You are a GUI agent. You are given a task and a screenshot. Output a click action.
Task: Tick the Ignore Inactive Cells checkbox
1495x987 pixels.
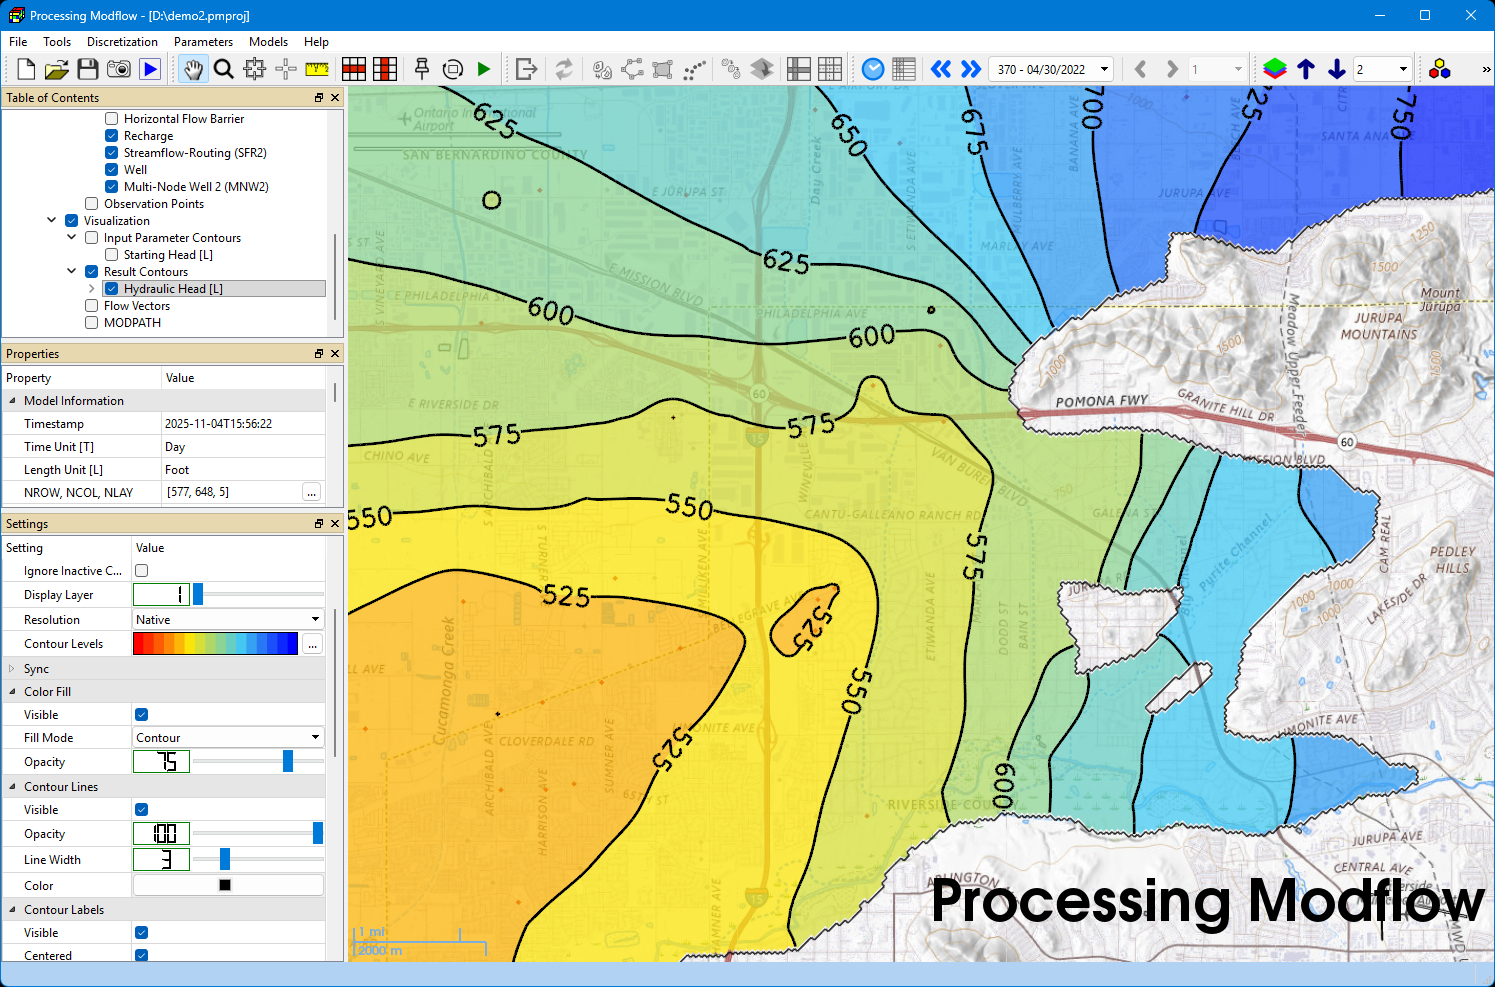[142, 571]
